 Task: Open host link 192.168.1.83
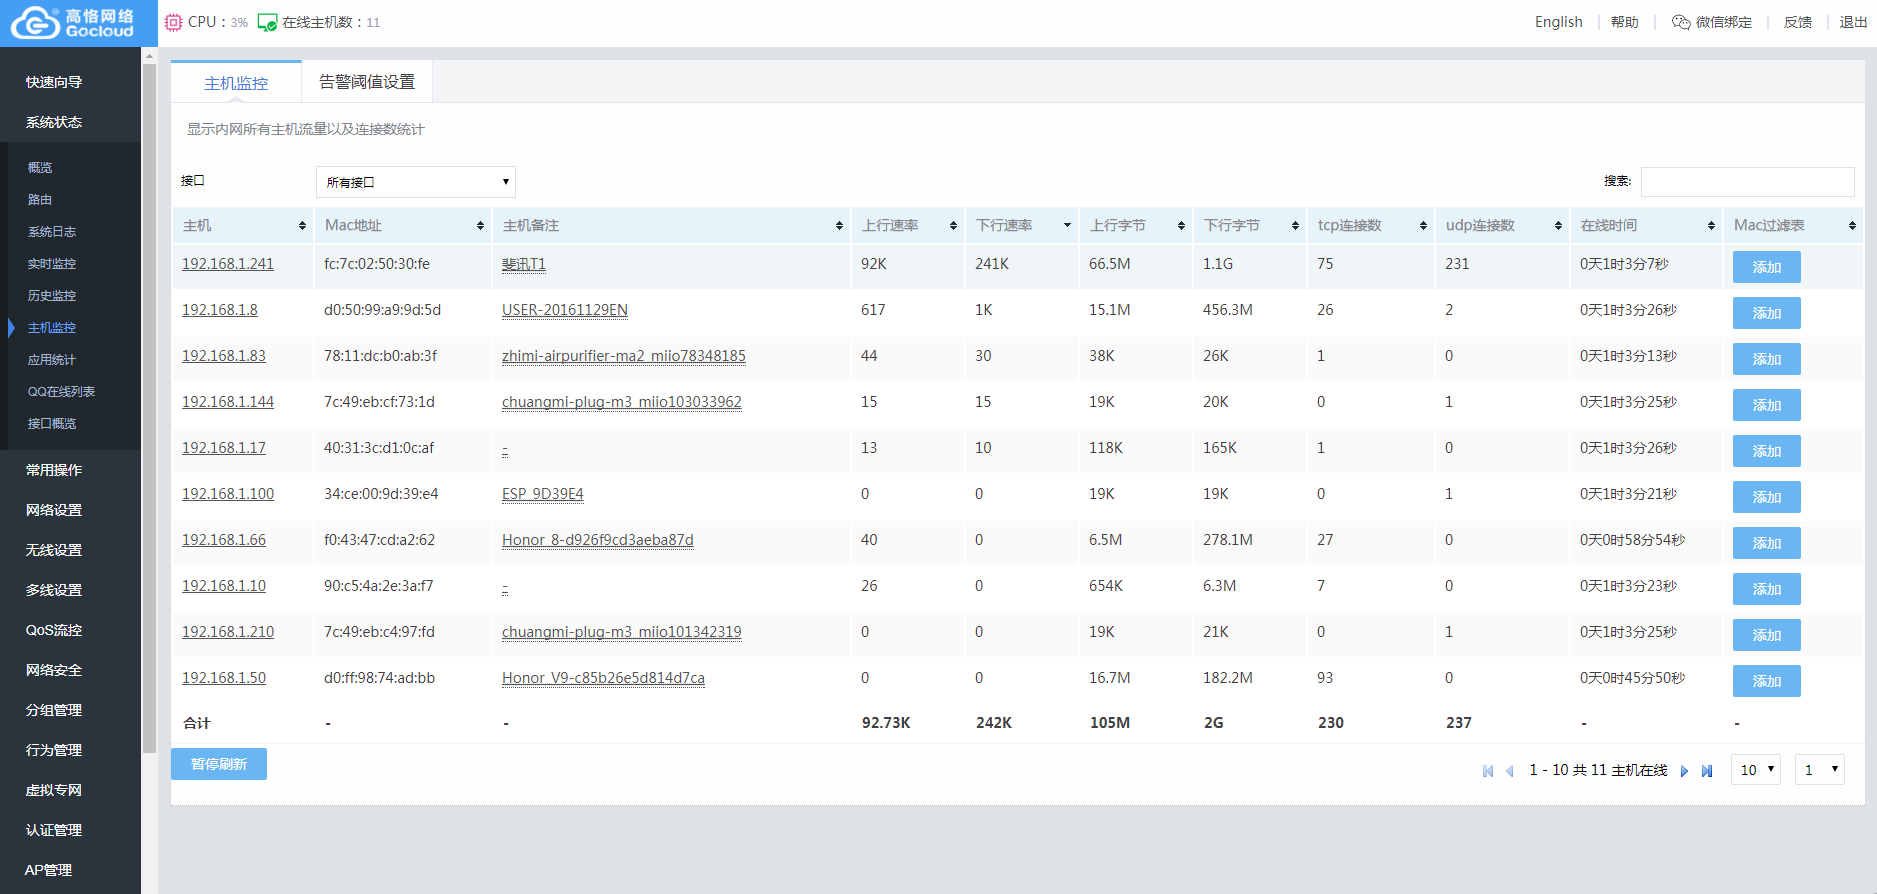pyautogui.click(x=224, y=356)
